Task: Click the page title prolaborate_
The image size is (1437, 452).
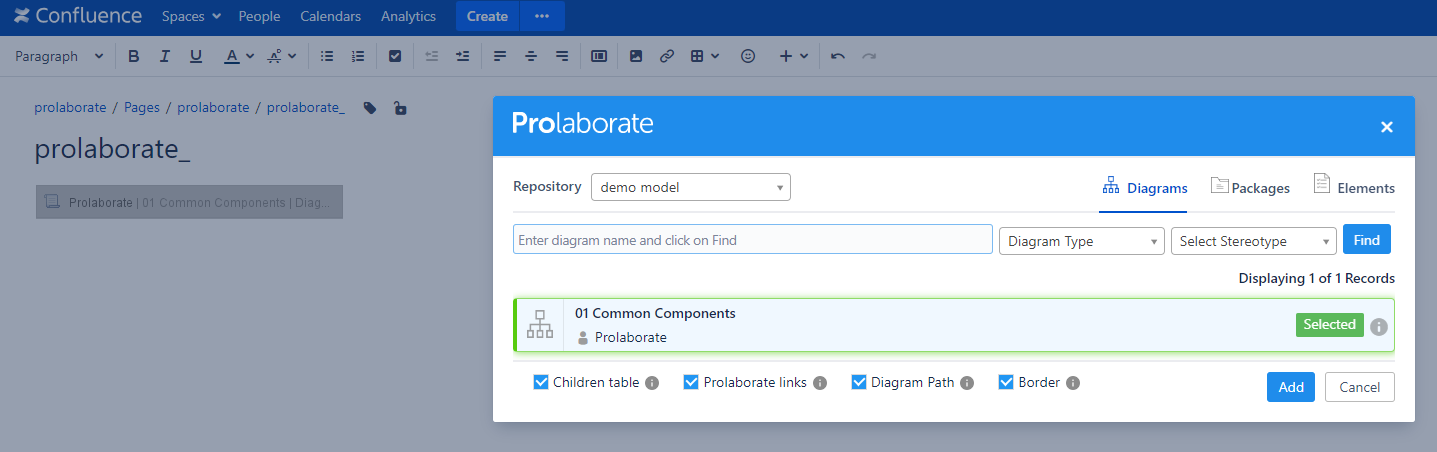Action: (112, 150)
